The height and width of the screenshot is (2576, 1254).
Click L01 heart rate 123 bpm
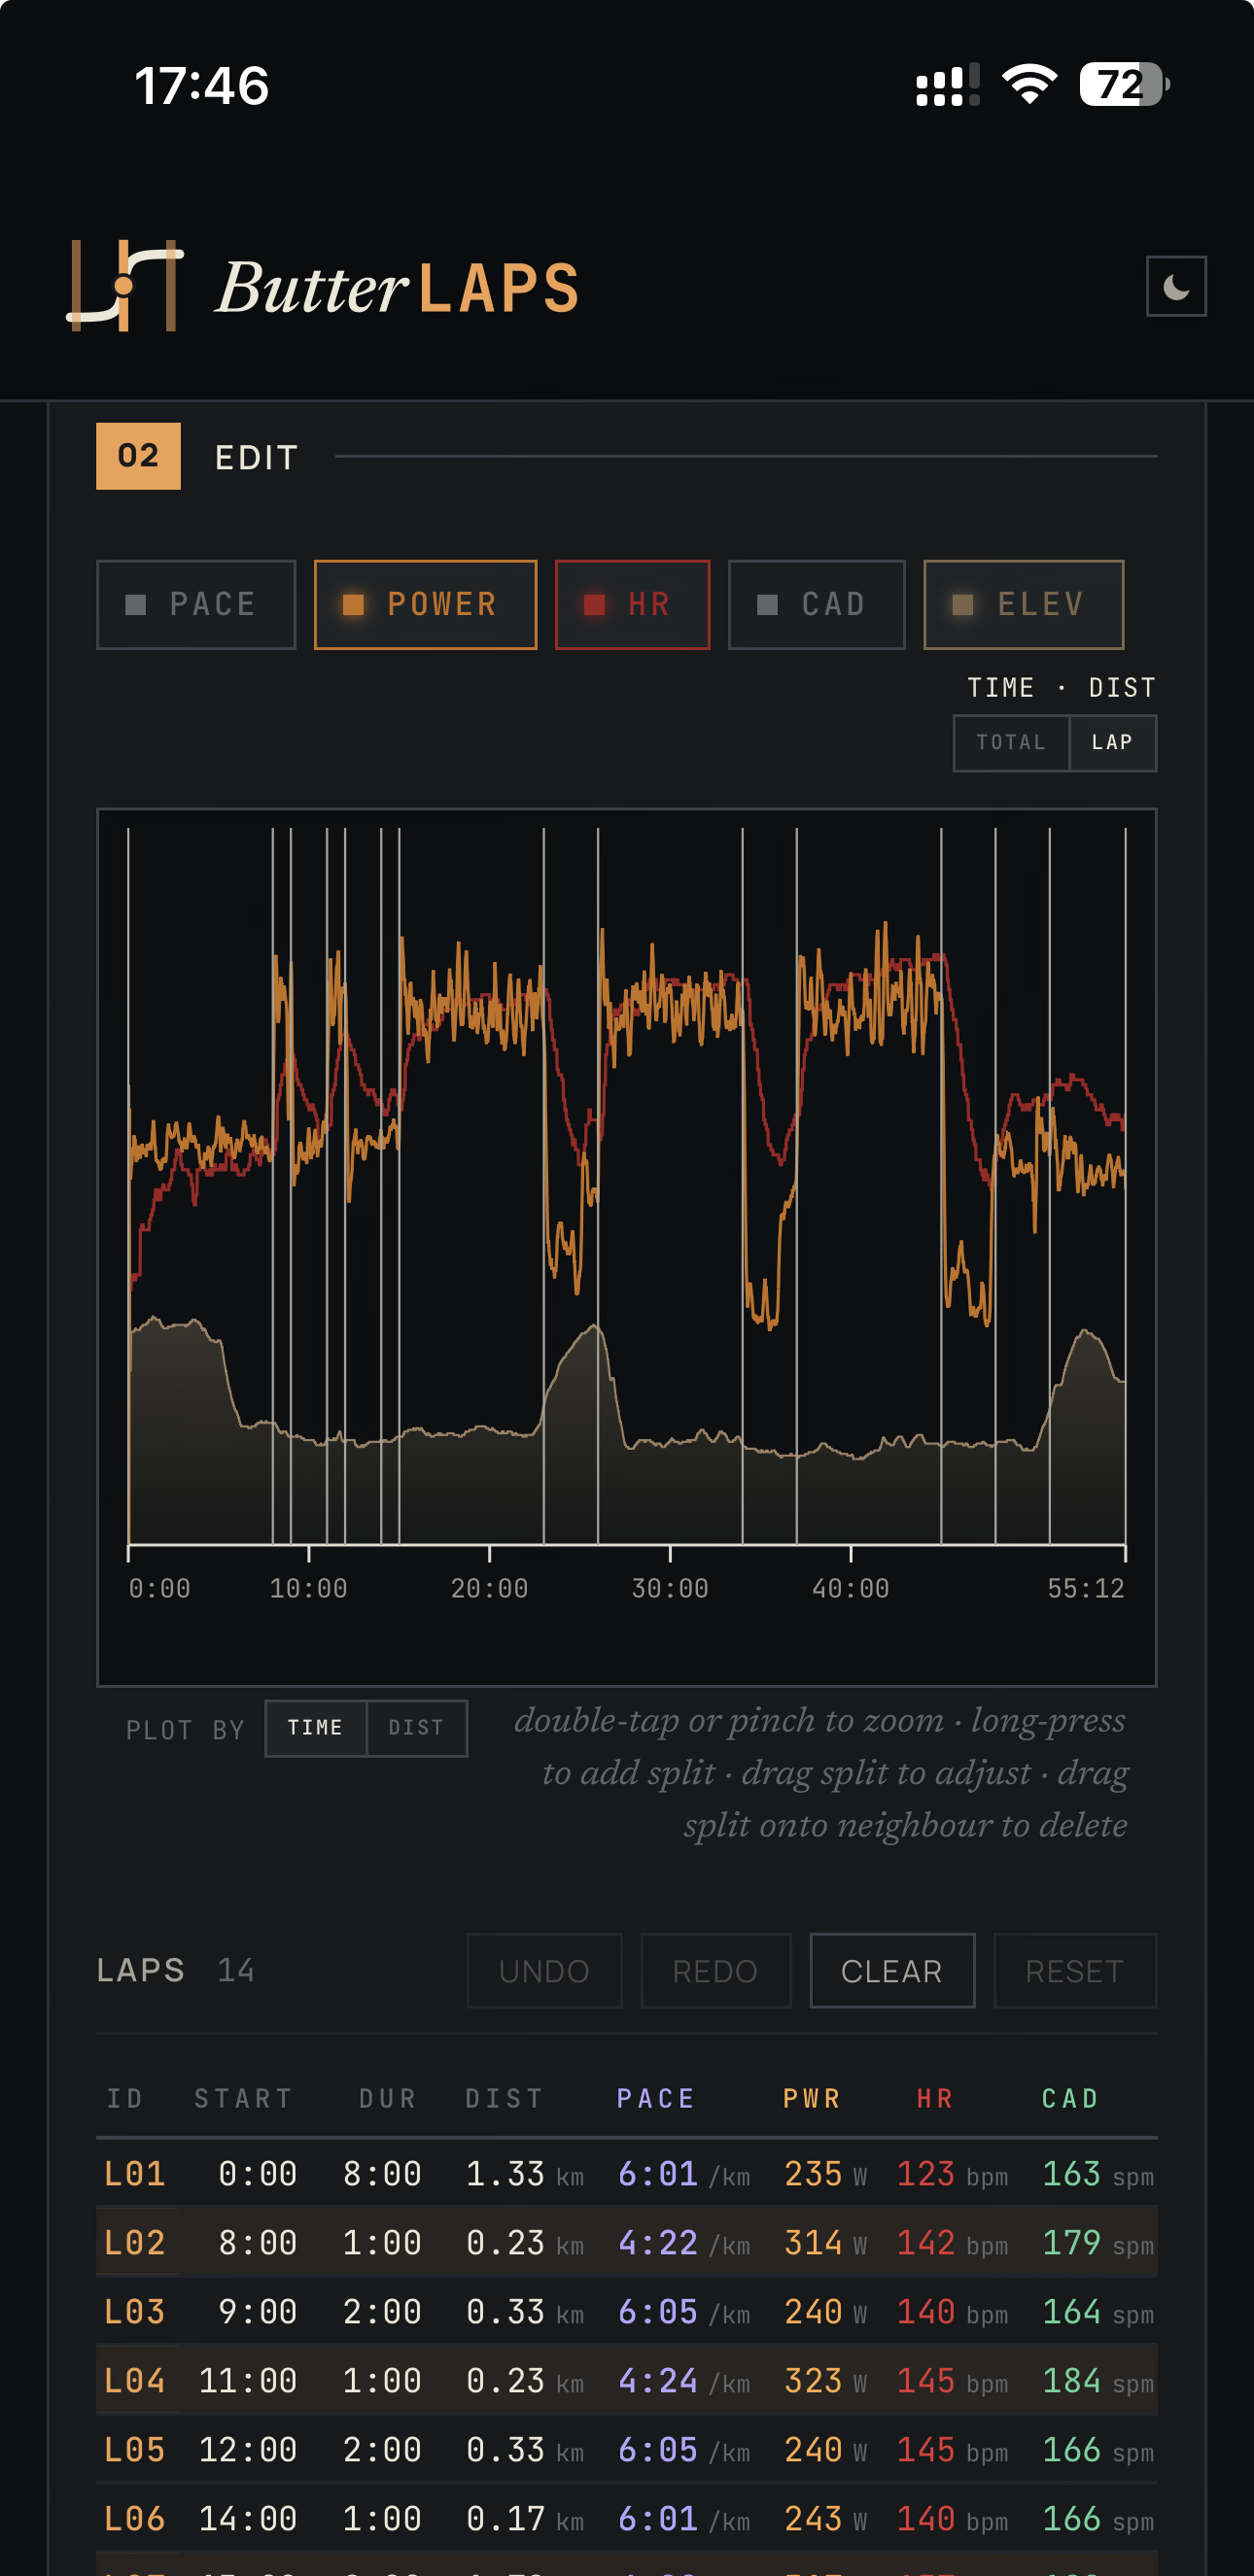pos(952,2174)
